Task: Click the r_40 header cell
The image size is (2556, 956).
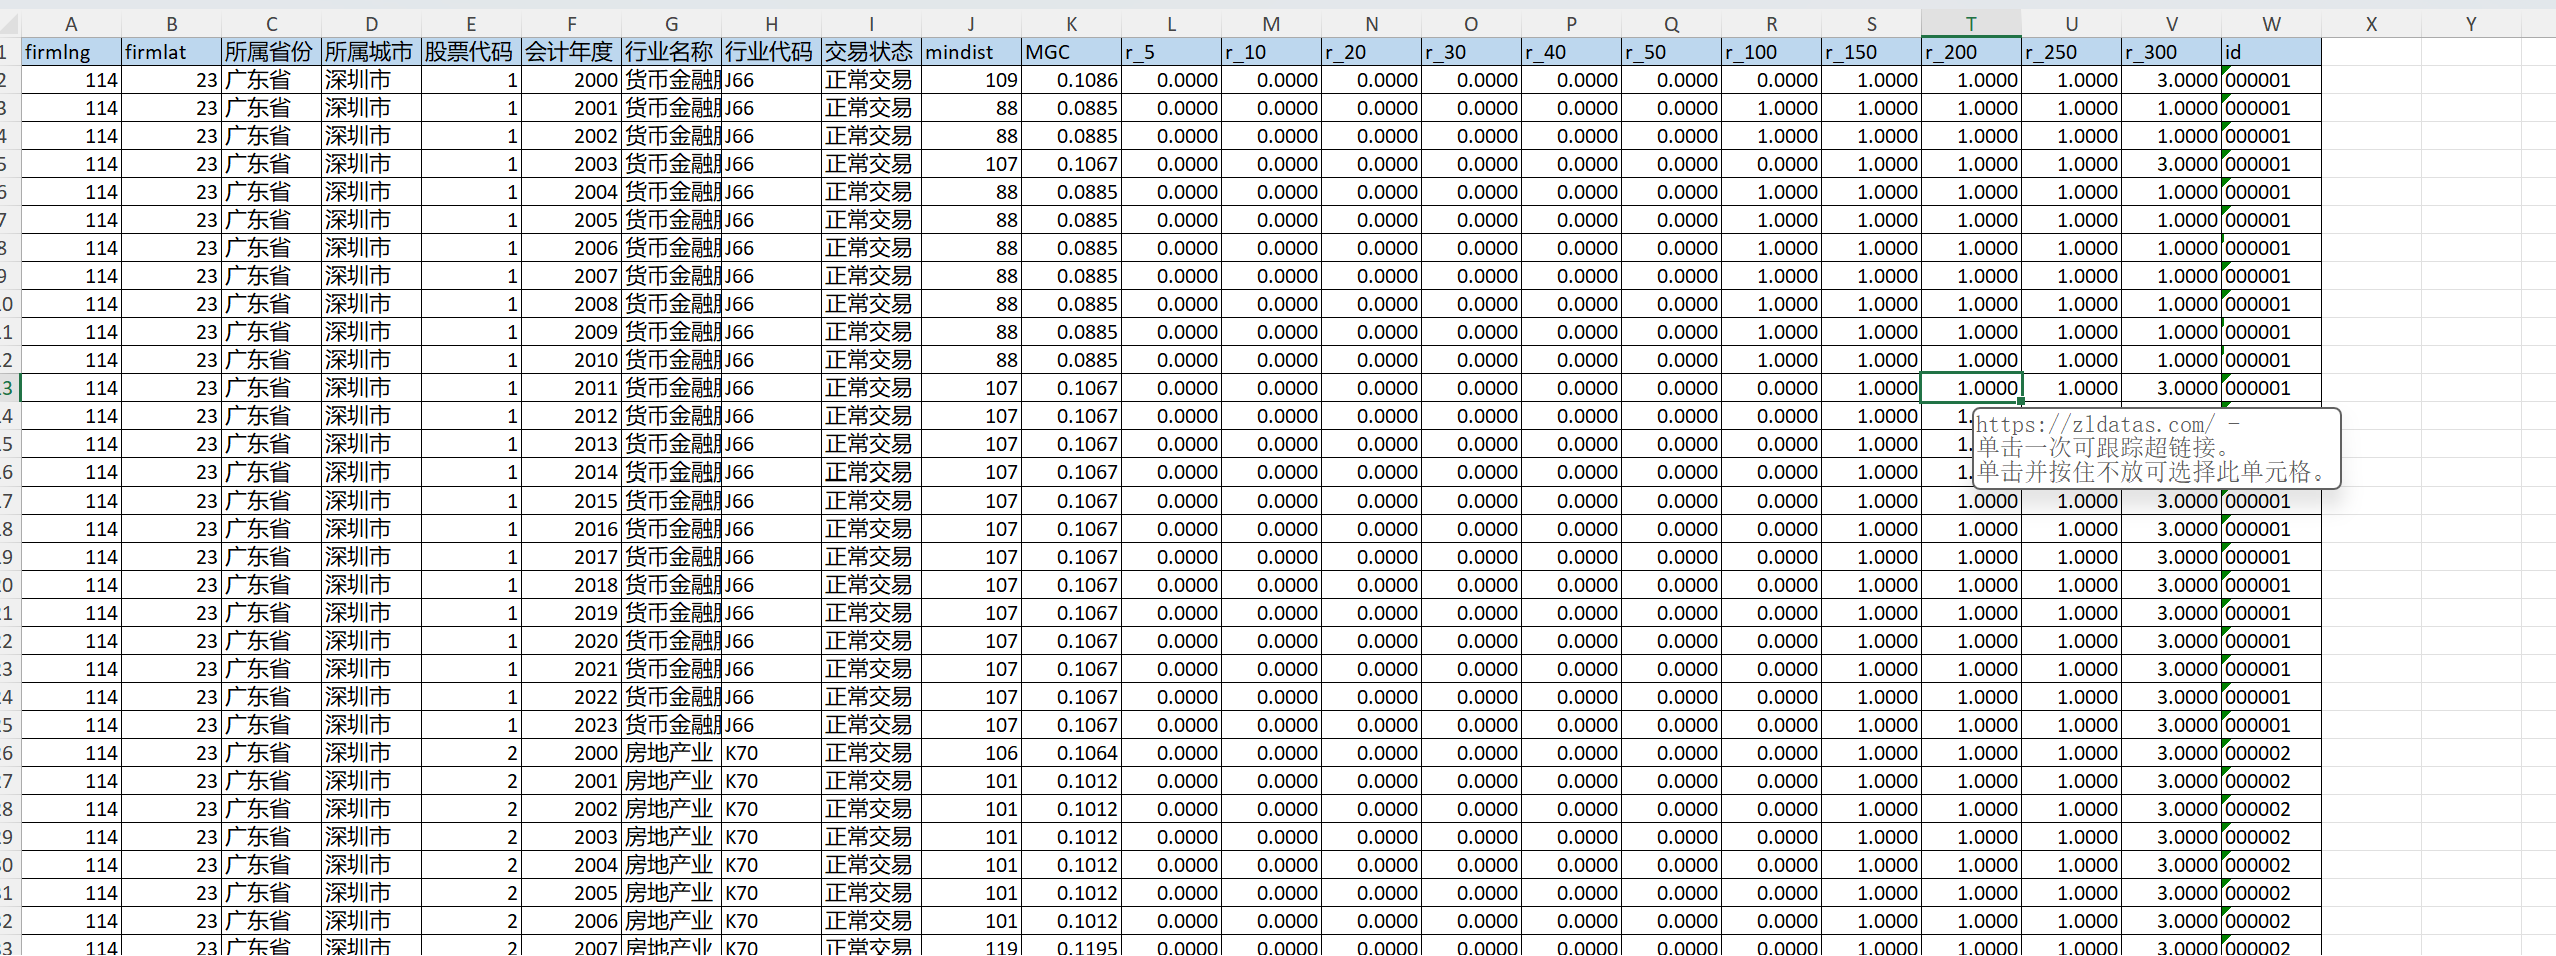Action: pos(1571,52)
